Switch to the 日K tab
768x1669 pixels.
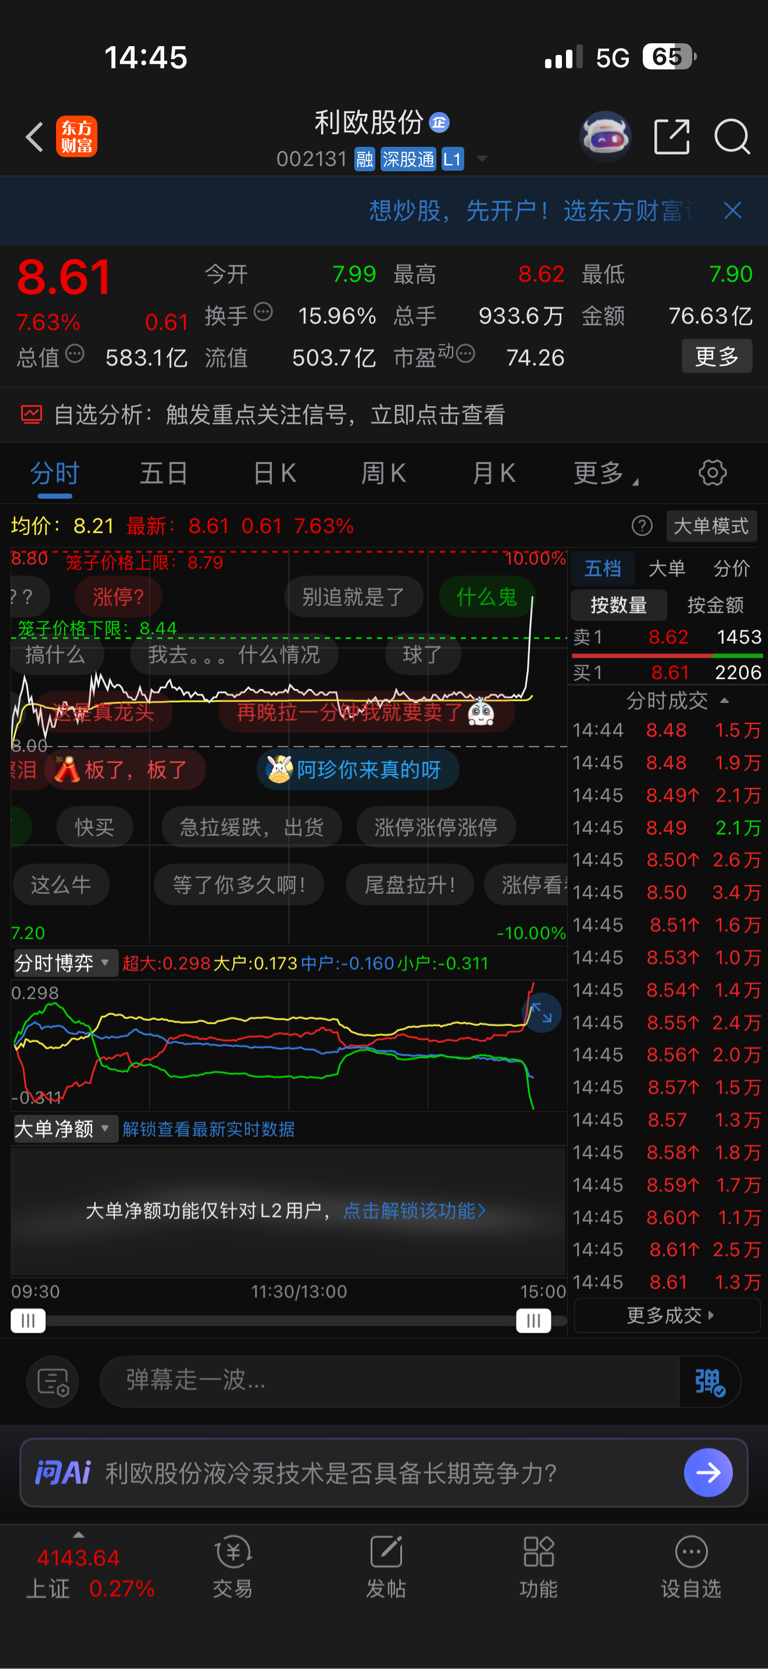tap(274, 473)
